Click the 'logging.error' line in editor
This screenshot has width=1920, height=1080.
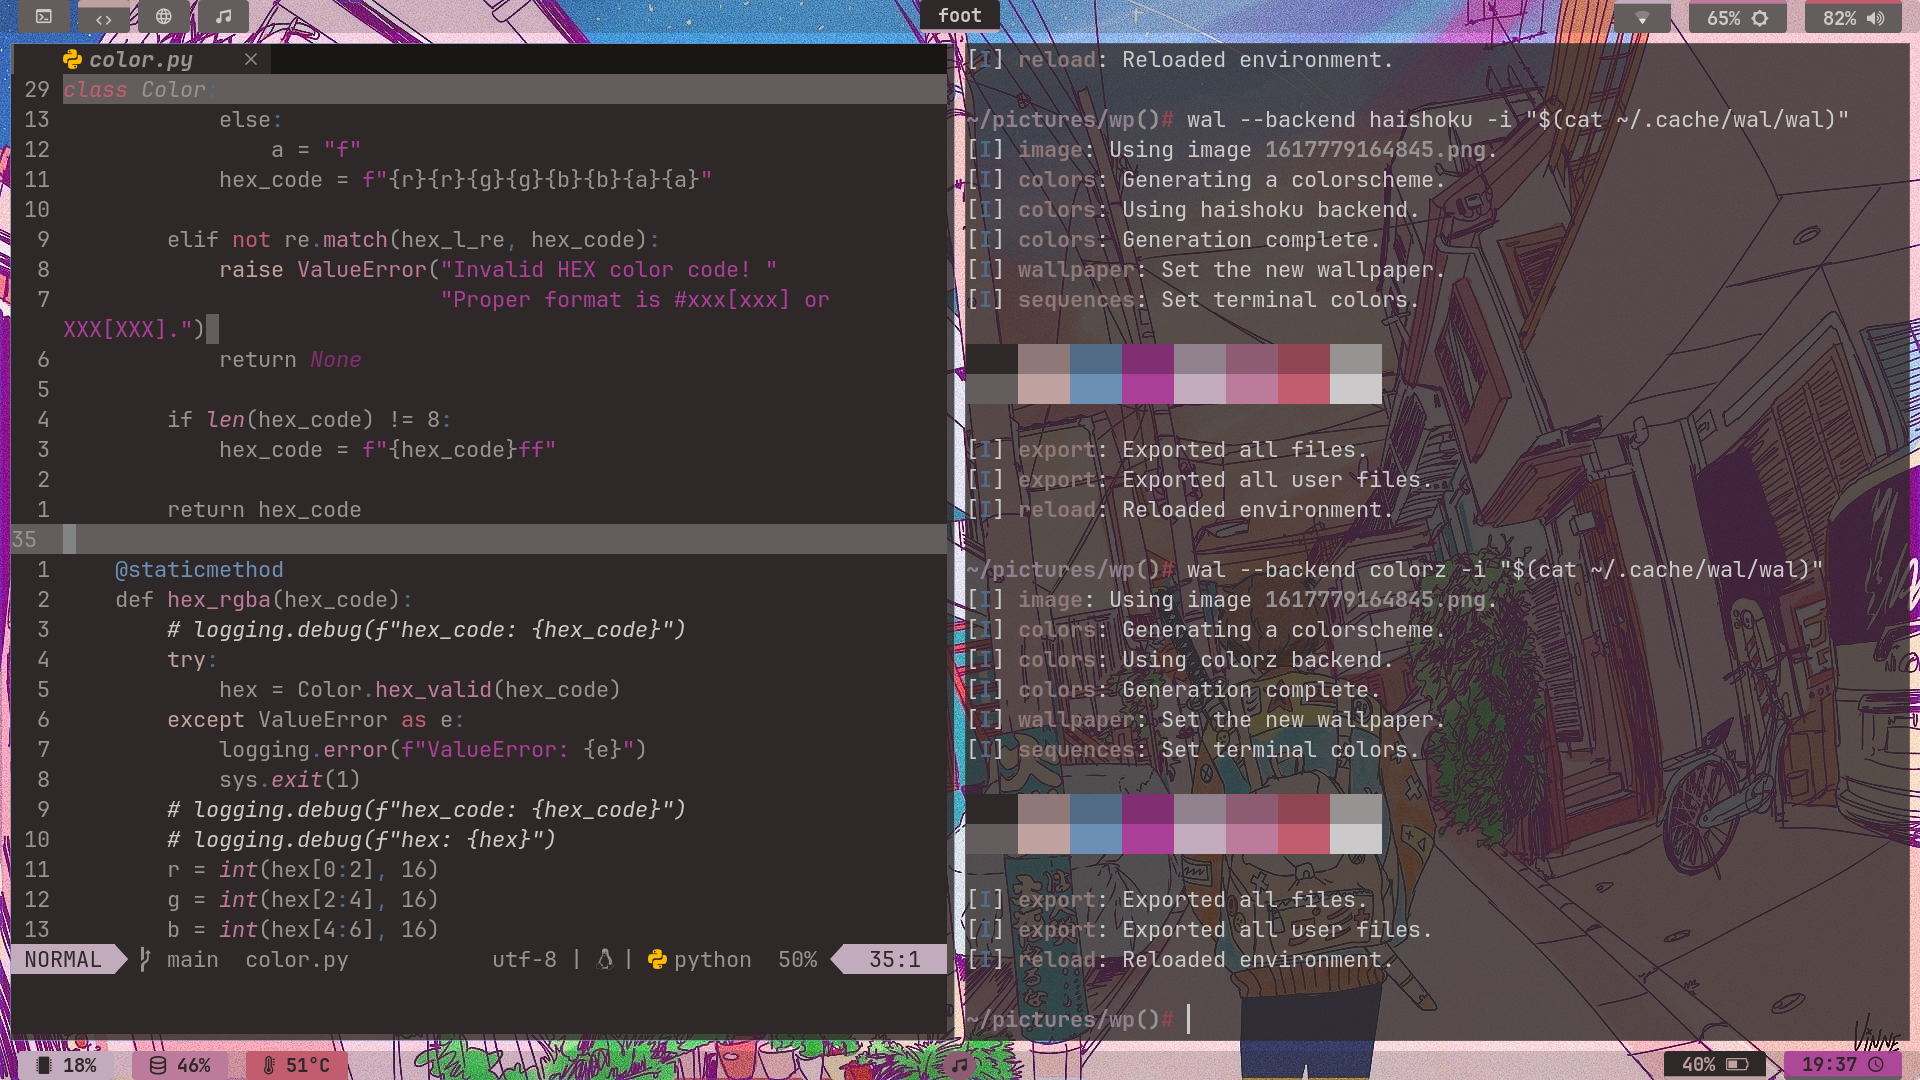coord(433,750)
